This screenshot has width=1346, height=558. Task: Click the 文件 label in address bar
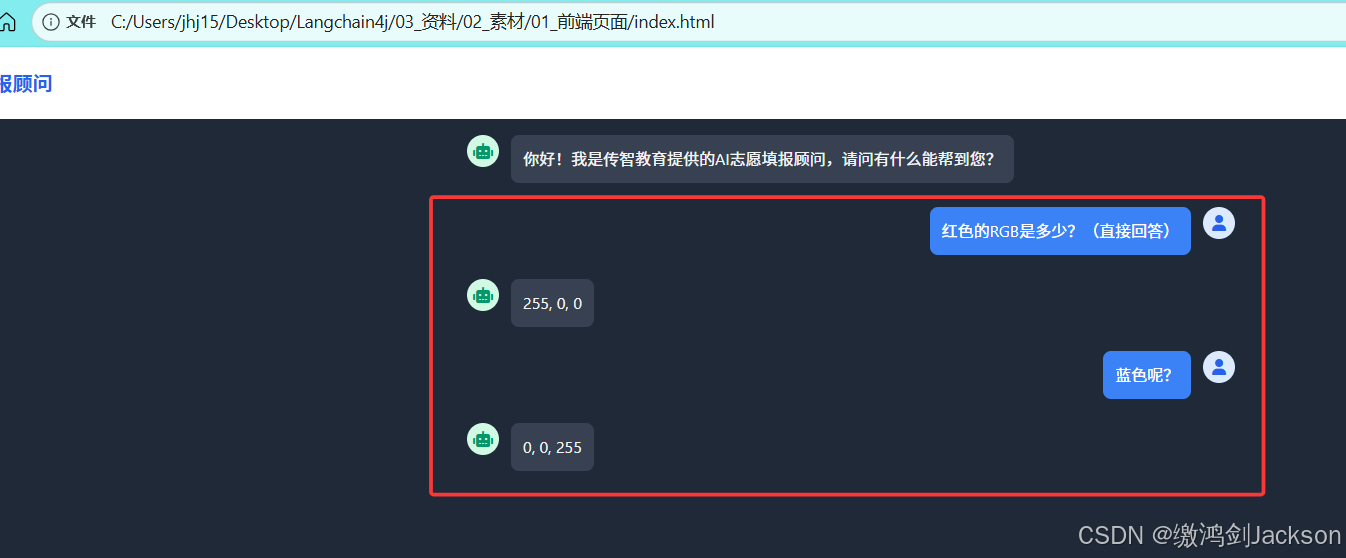(81, 22)
